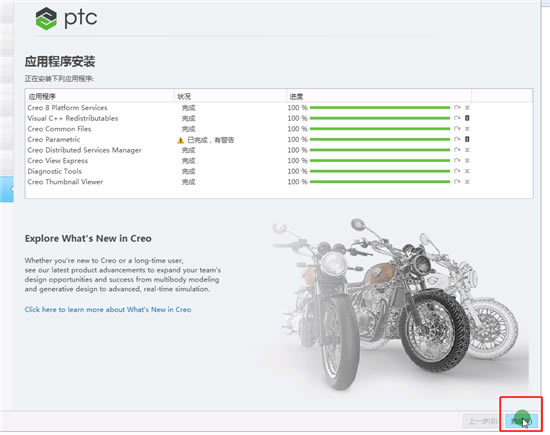
Task: Click cancel X for Creo View Express
Action: pyautogui.click(x=467, y=160)
